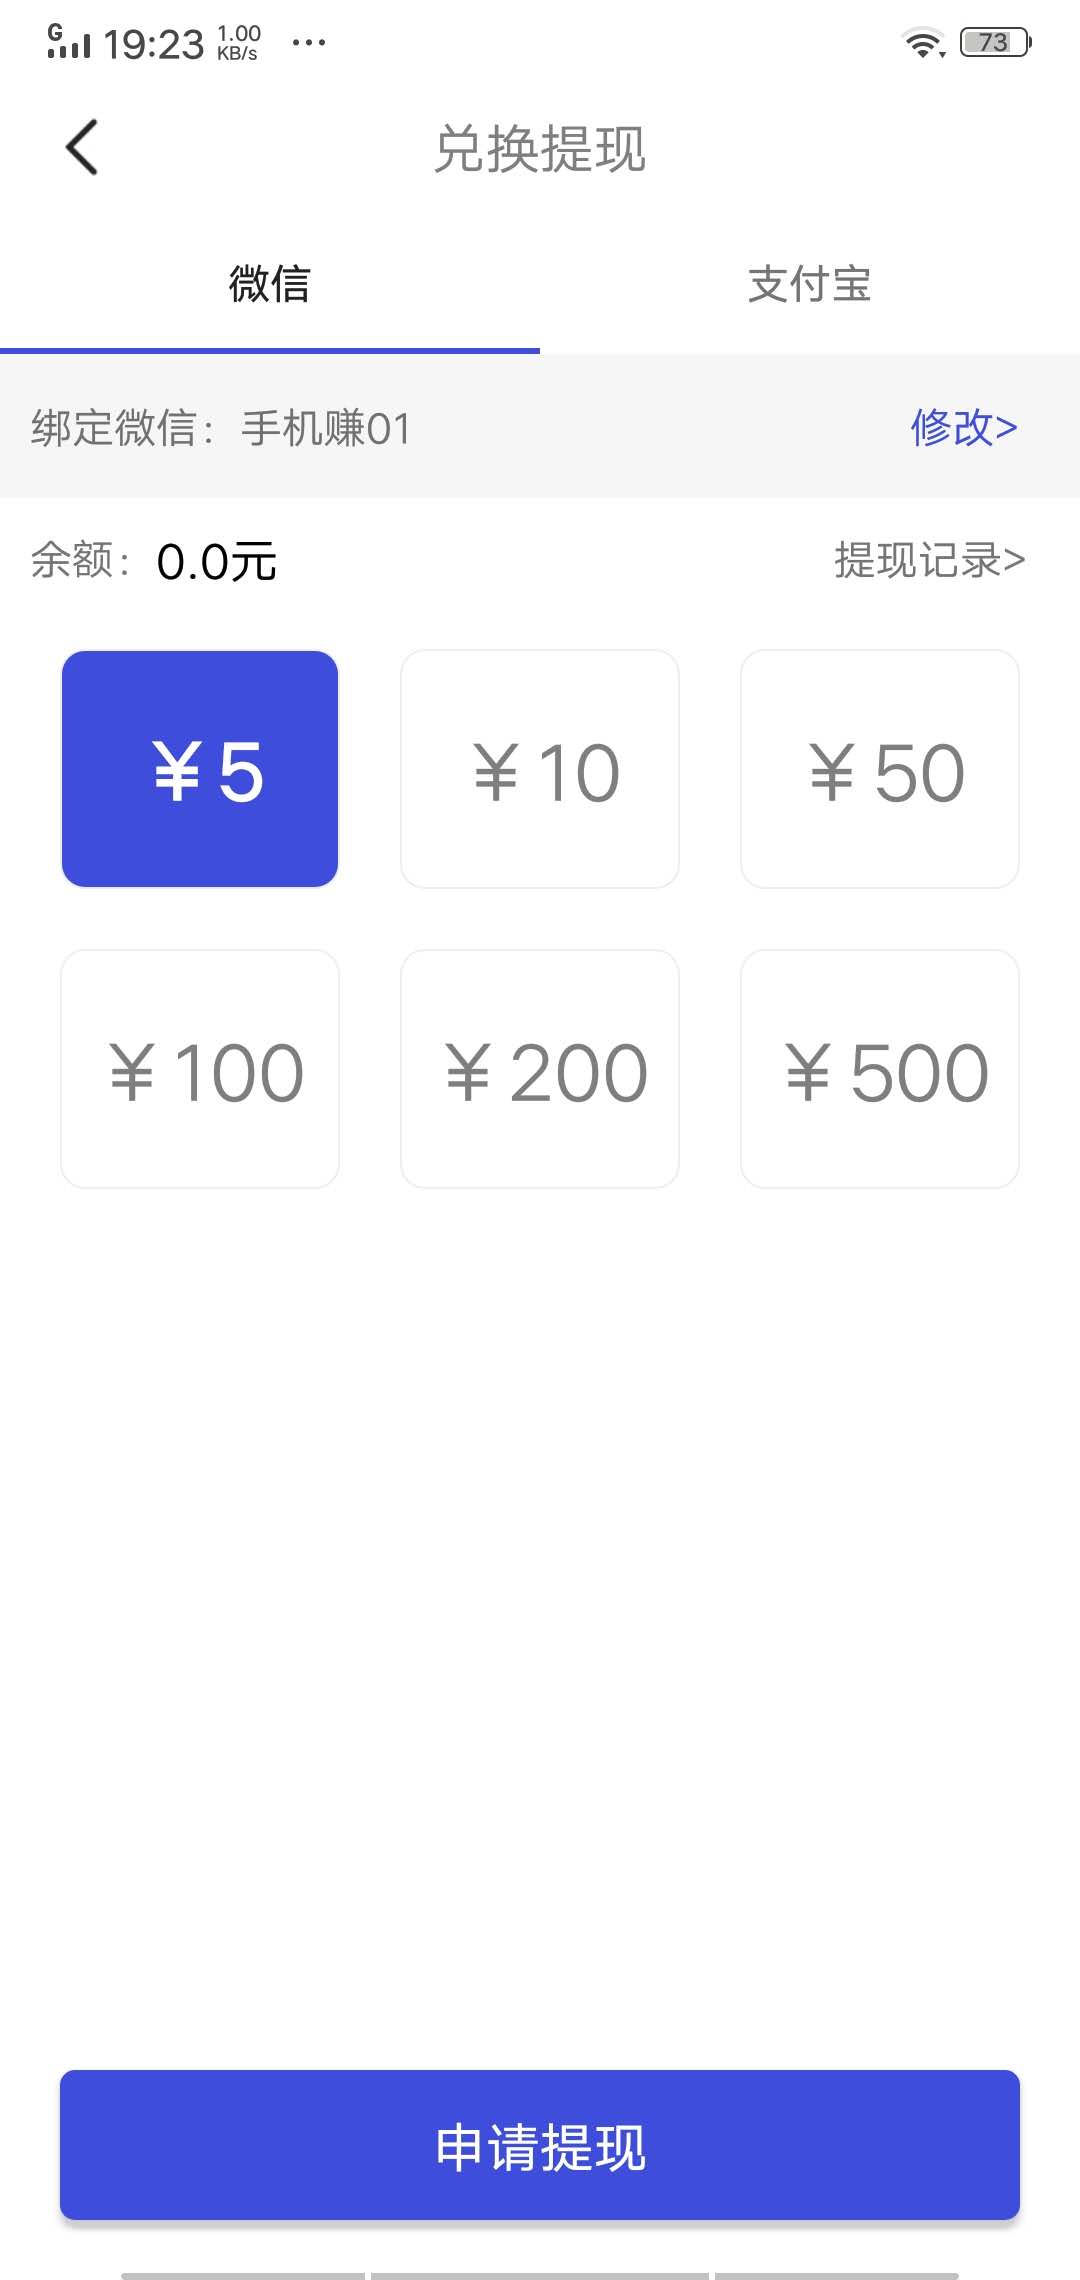
Task: Tap the 余额 0.0元 balance display
Action: pyautogui.click(x=216, y=561)
